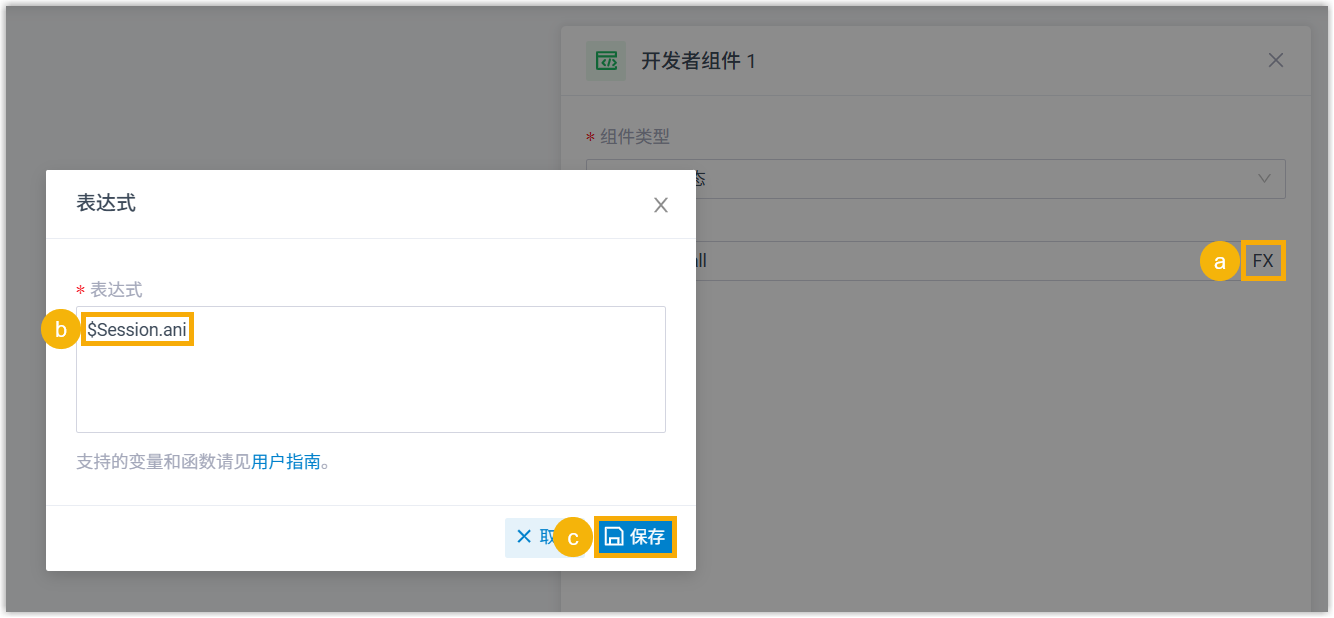Click the green developer component icon
The height and width of the screenshot is (618, 1334).
[x=606, y=61]
